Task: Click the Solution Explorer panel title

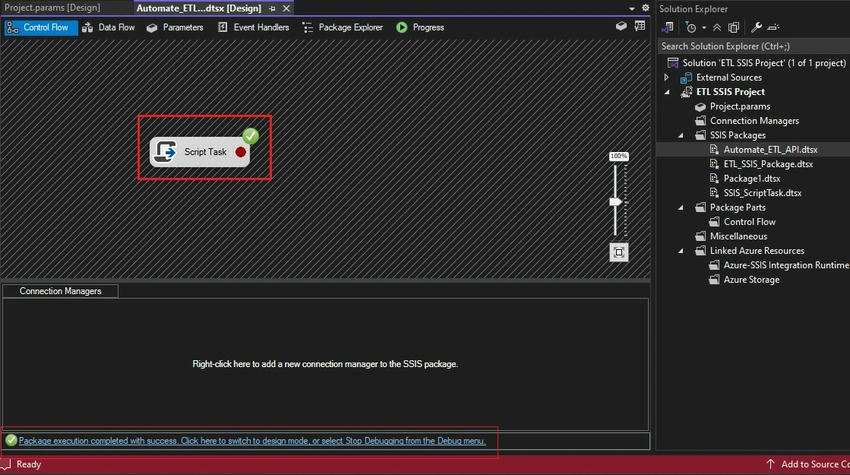Action: [x=693, y=9]
